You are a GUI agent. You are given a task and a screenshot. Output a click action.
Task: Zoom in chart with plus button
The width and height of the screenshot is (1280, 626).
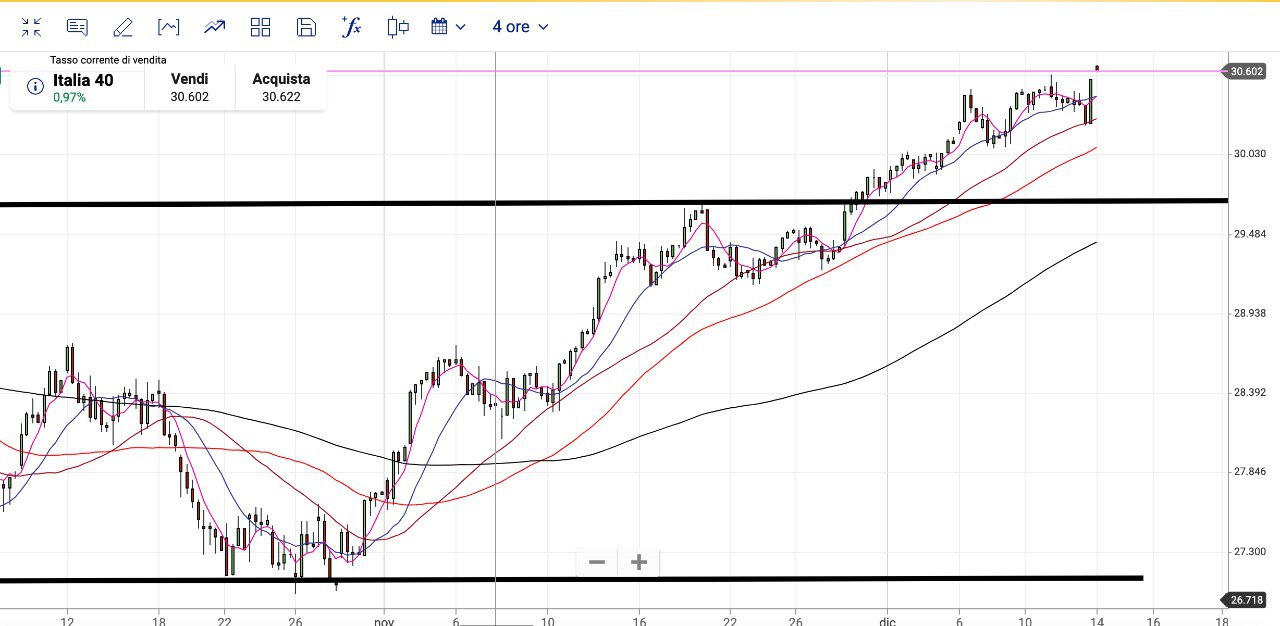pyautogui.click(x=639, y=562)
